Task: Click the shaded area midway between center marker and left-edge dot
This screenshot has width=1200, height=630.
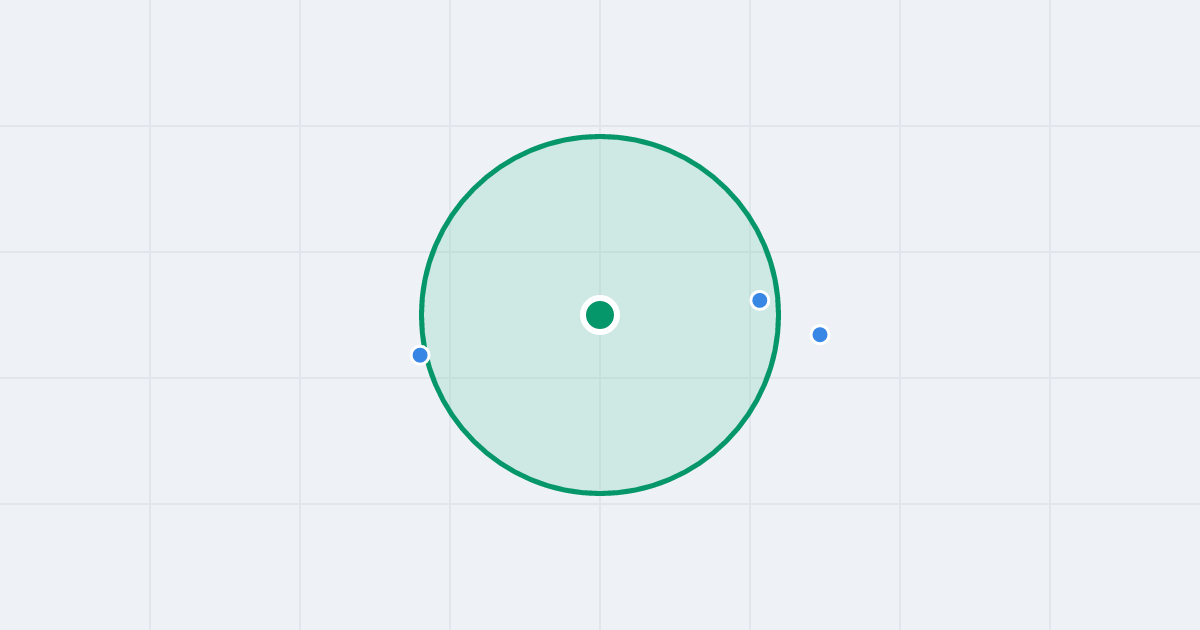Action: point(510,335)
